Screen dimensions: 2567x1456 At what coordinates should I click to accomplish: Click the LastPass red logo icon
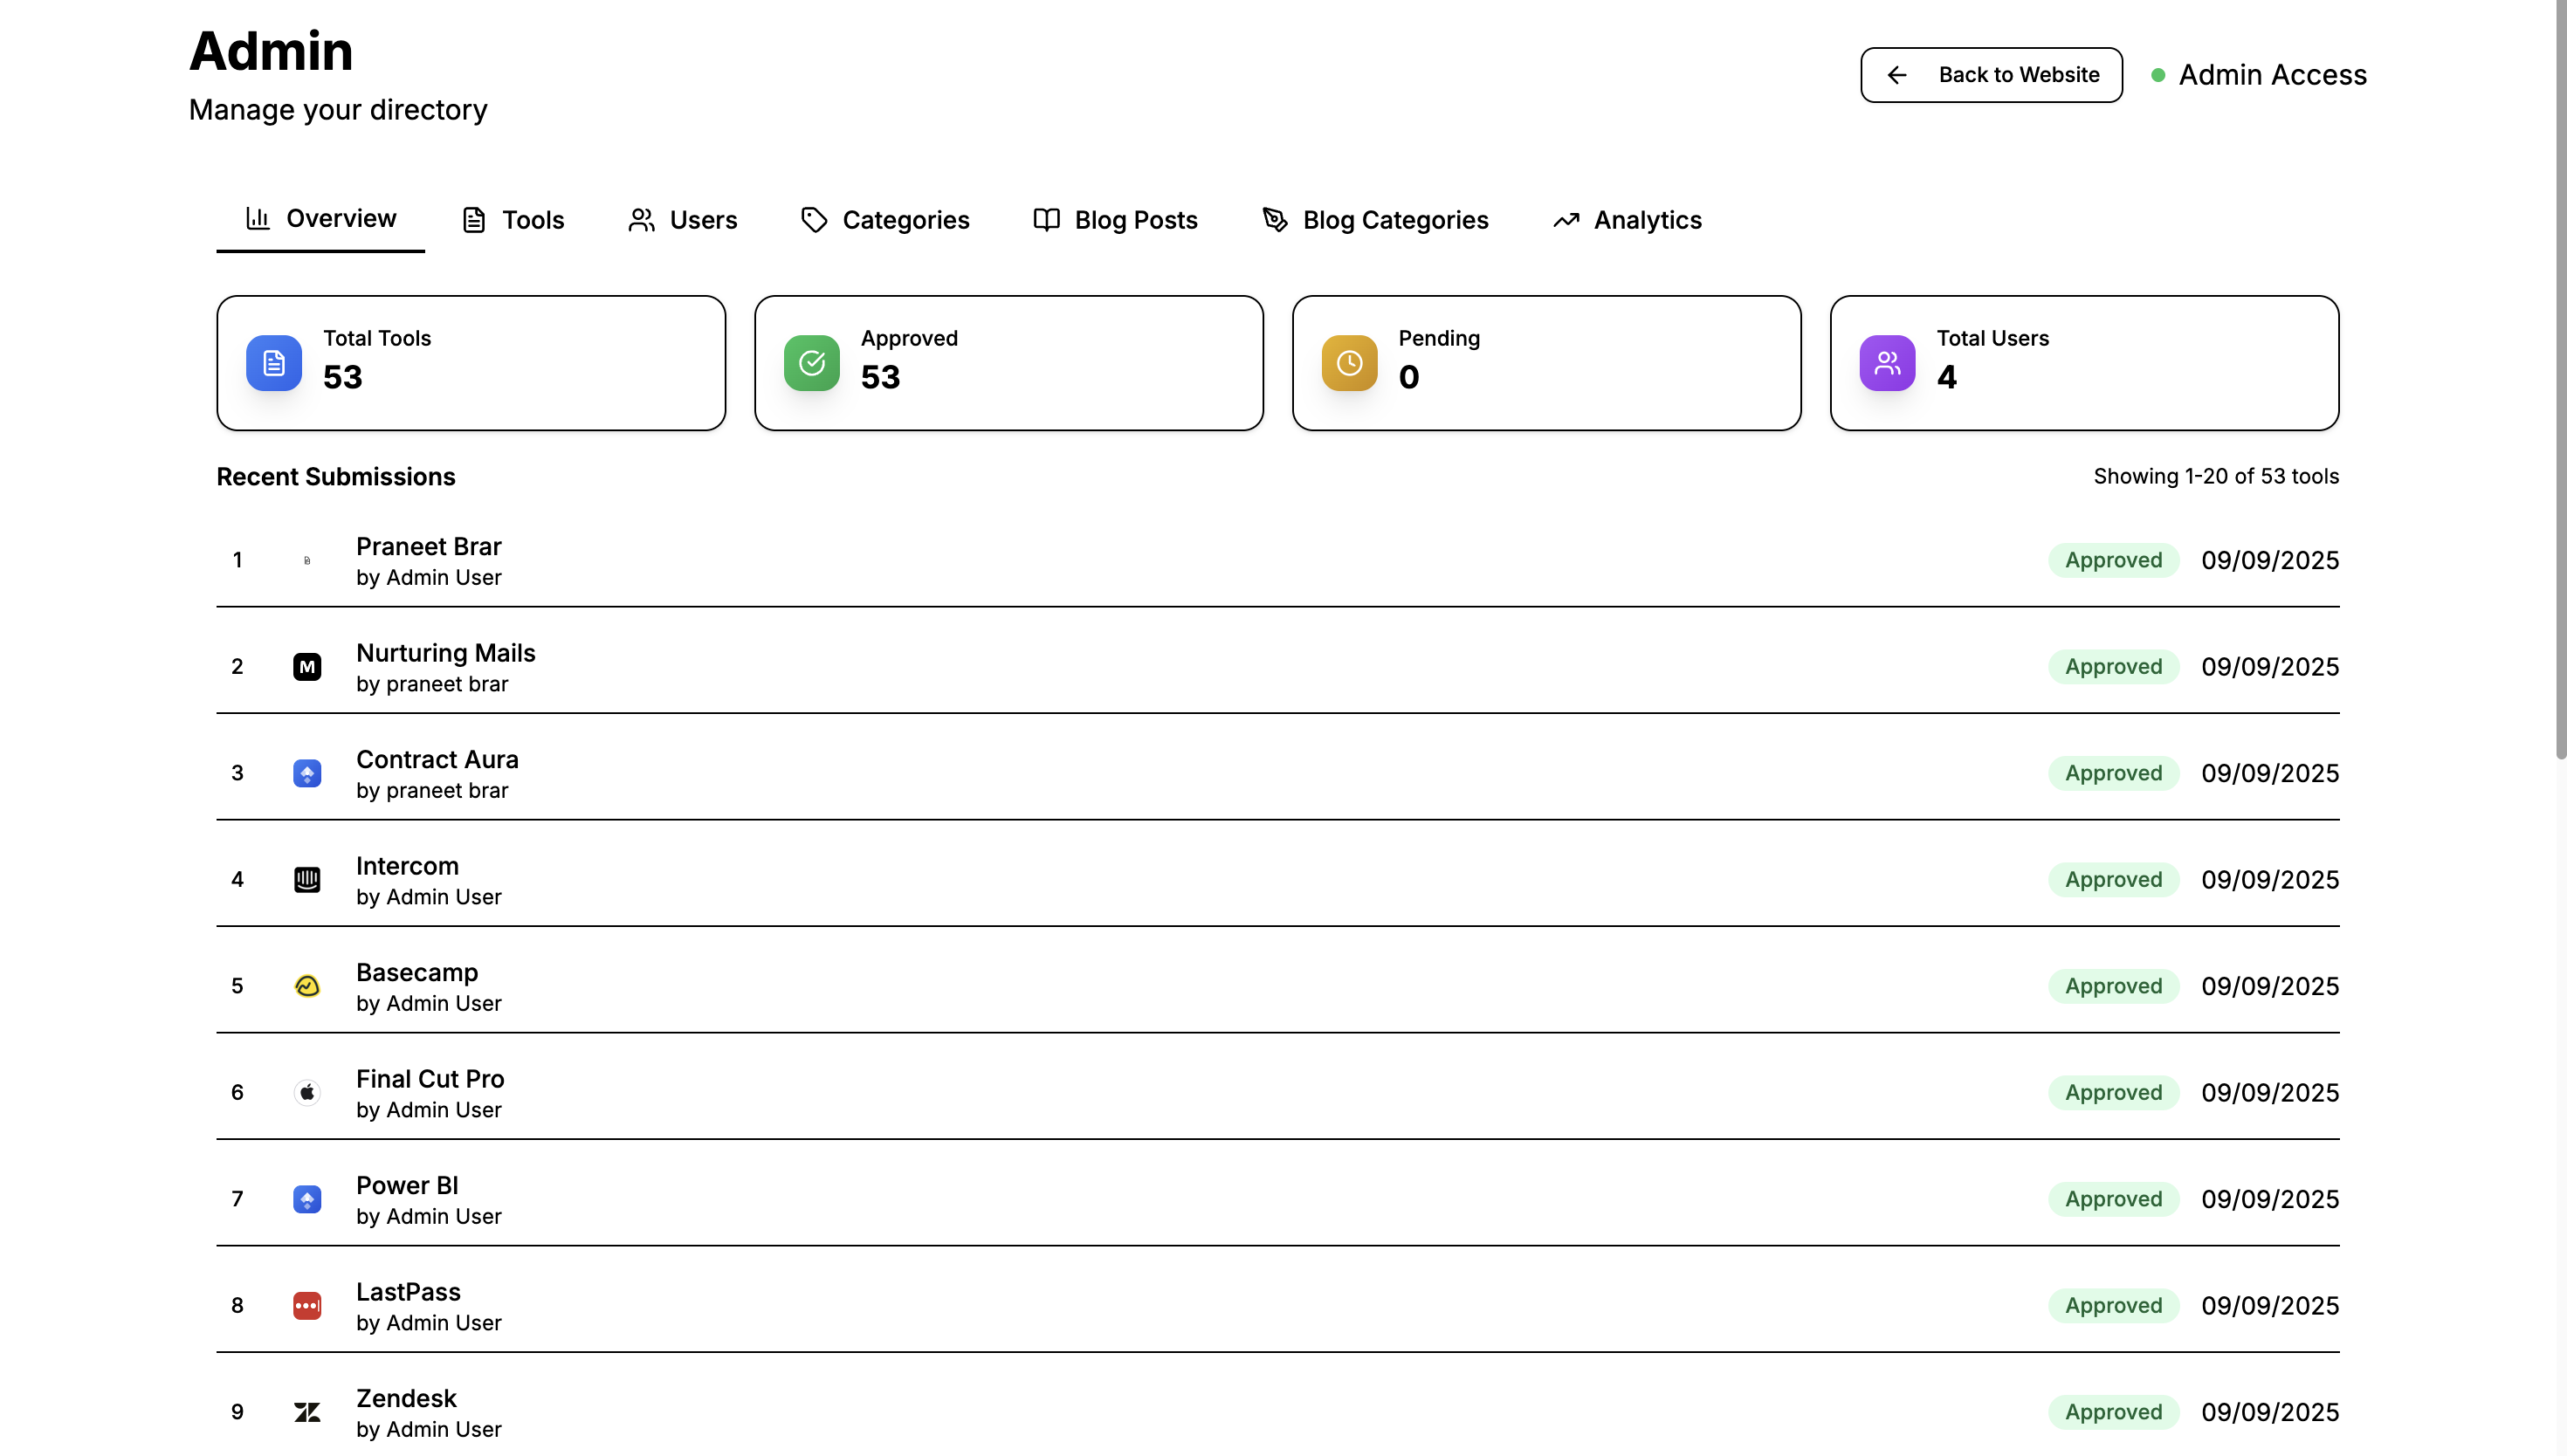(307, 1305)
